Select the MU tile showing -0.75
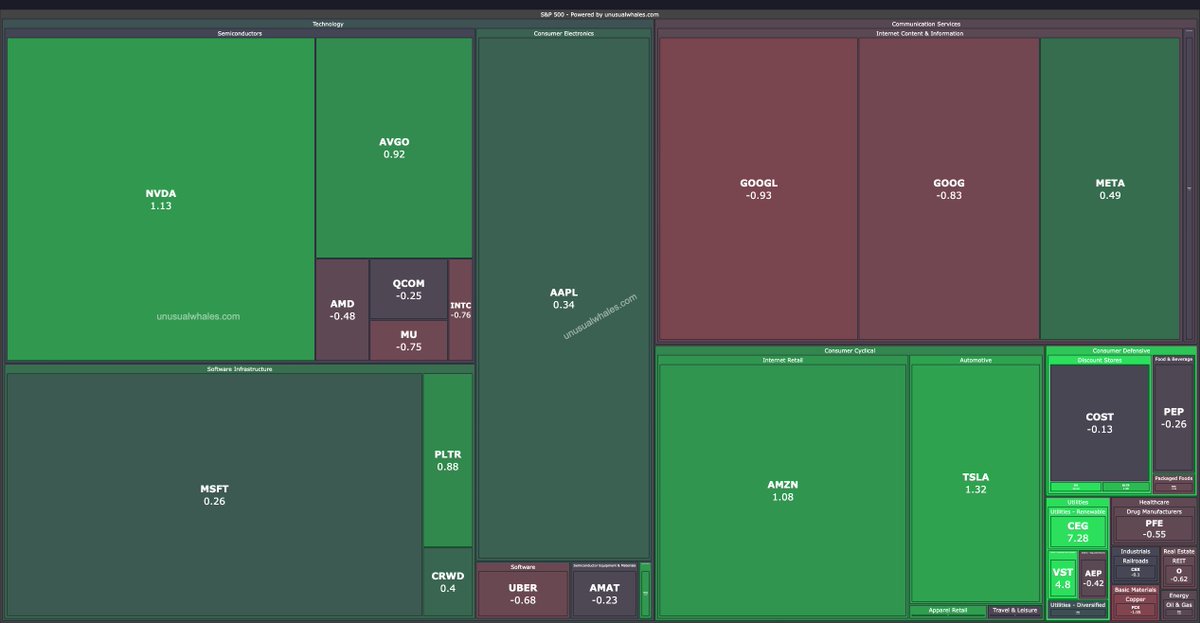1200x623 pixels. click(408, 341)
